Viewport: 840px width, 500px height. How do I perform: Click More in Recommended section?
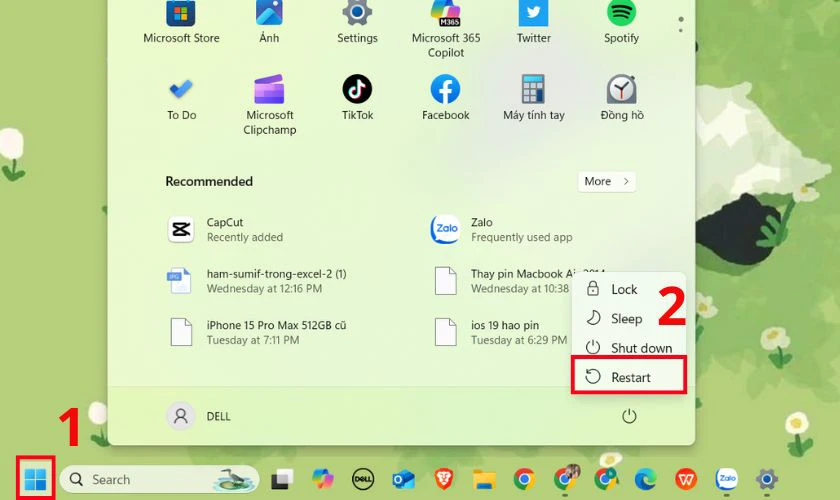click(606, 182)
